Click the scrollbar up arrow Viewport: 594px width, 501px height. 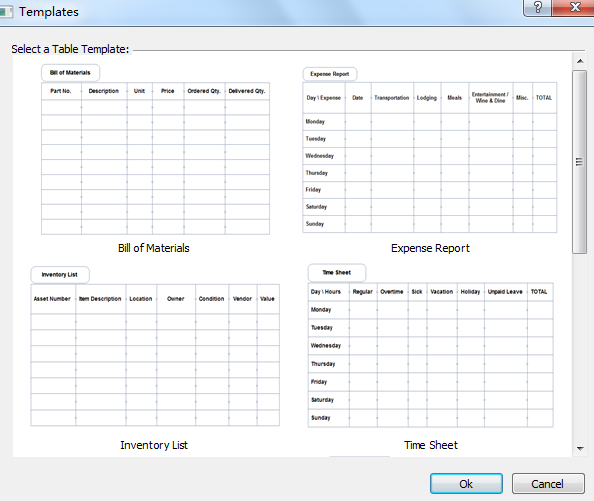coord(580,61)
